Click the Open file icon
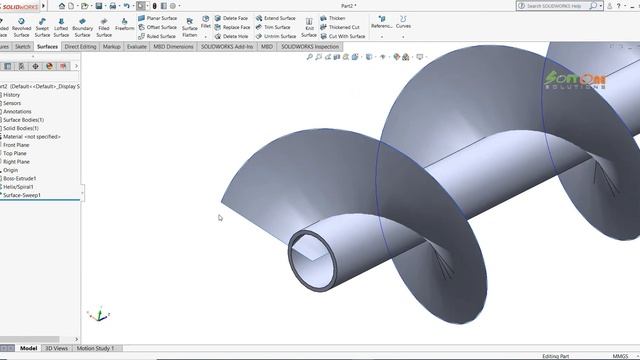 [x=84, y=6]
